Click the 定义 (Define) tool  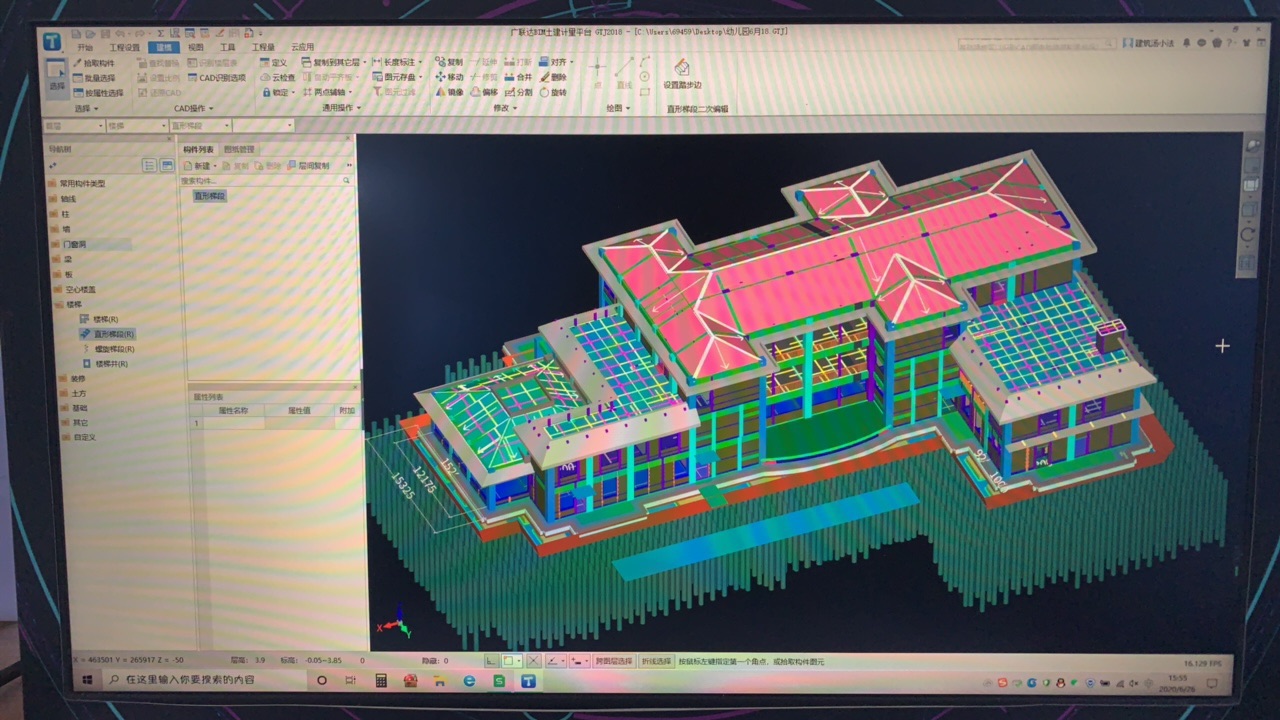pyautogui.click(x=273, y=62)
